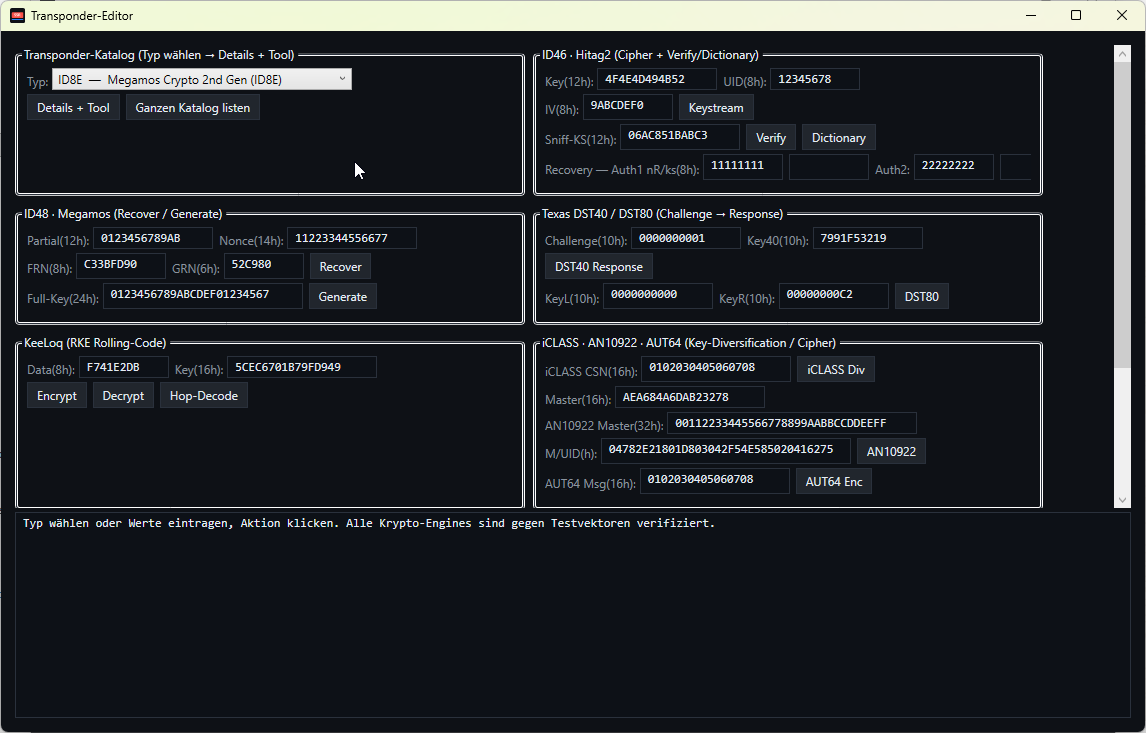1146x733 pixels.
Task: Minimize the Transponder-Editor window
Action: tap(1031, 15)
